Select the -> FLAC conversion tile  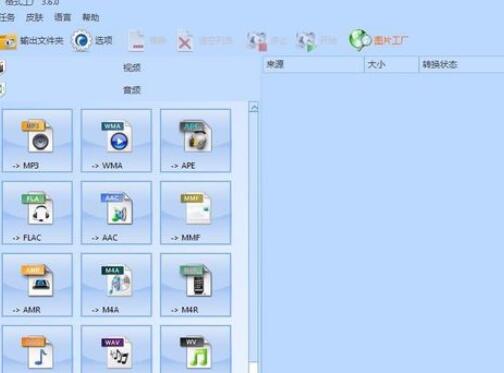pos(37,213)
